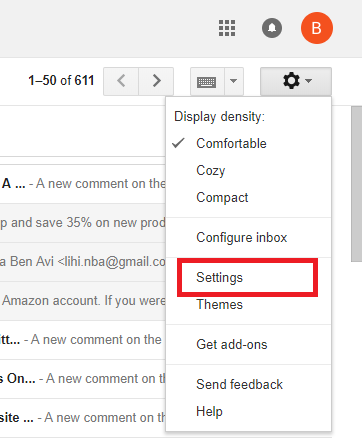The image size is (362, 441).
Task: Click the keyboard input tools icon
Action: [207, 82]
